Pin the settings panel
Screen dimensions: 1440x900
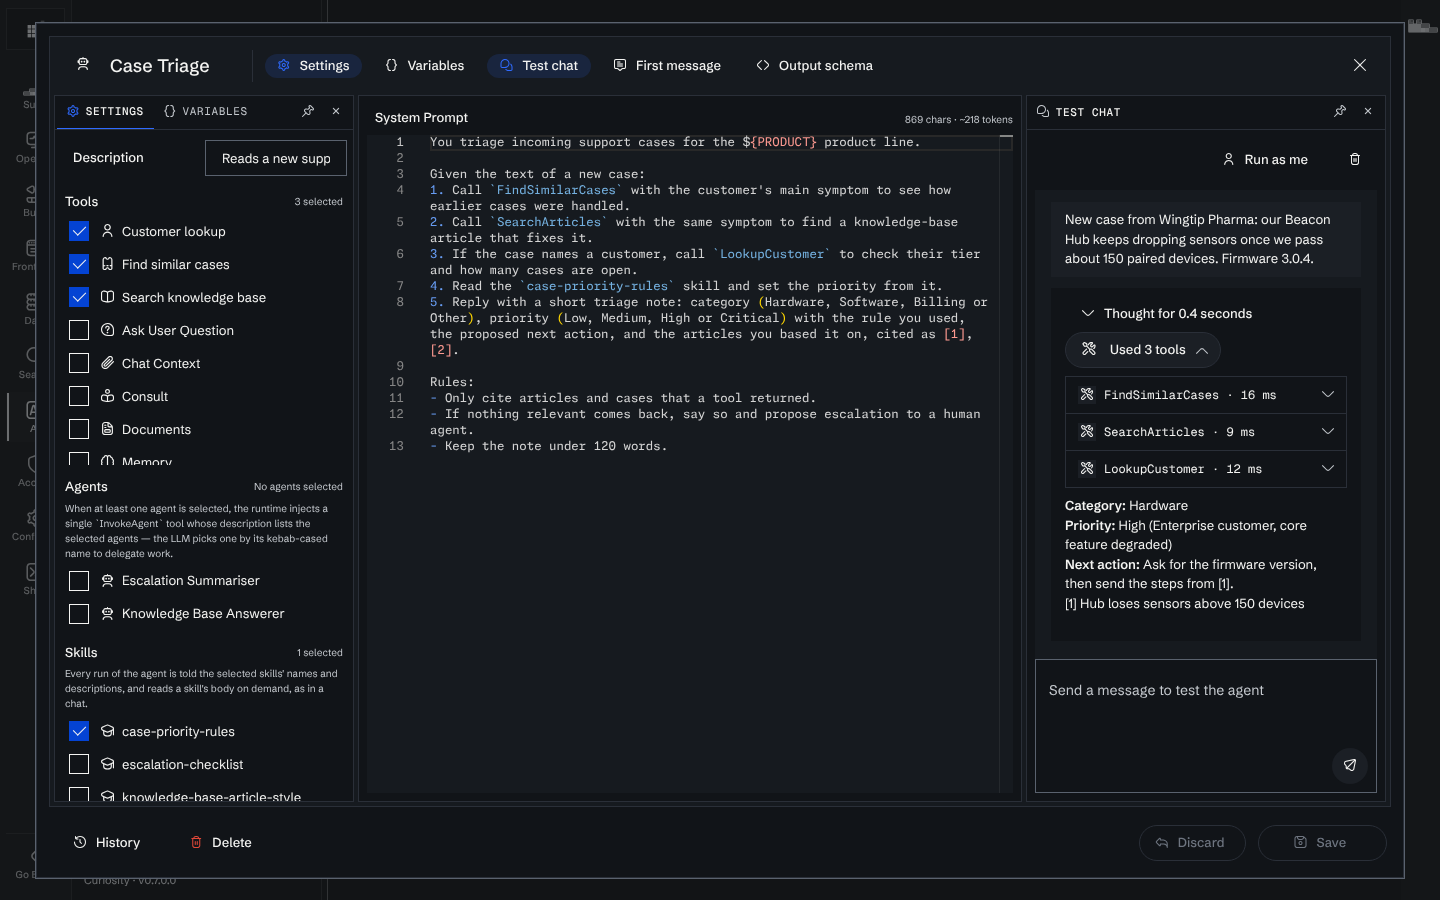tap(308, 111)
